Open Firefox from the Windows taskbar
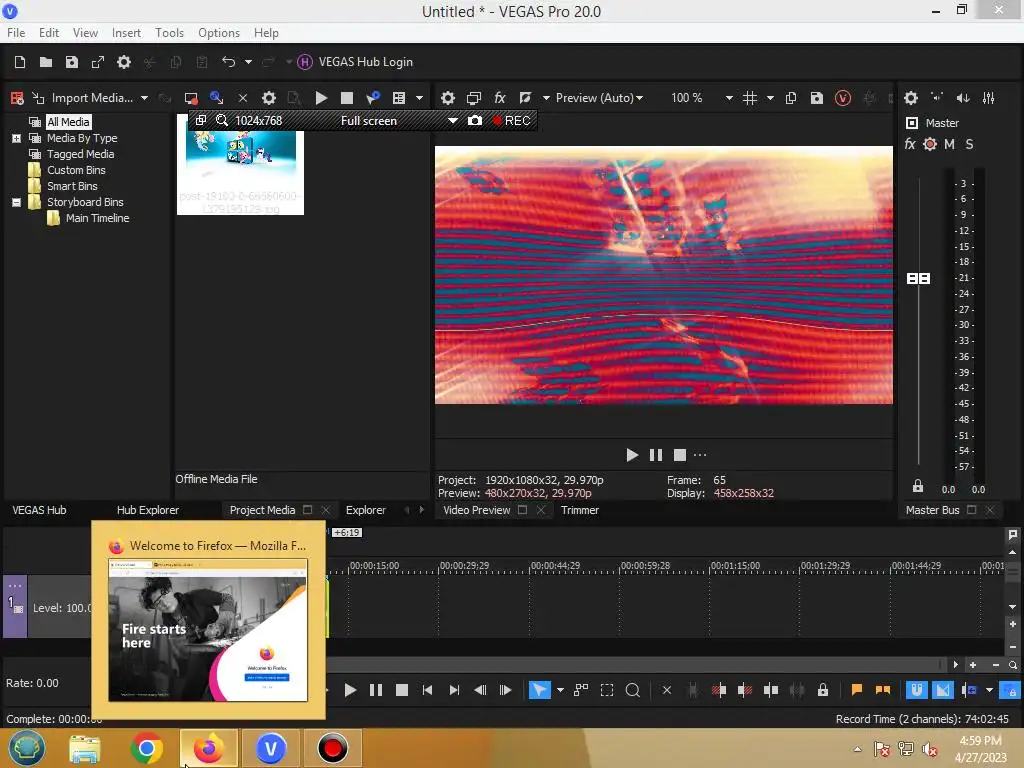 pyautogui.click(x=208, y=748)
